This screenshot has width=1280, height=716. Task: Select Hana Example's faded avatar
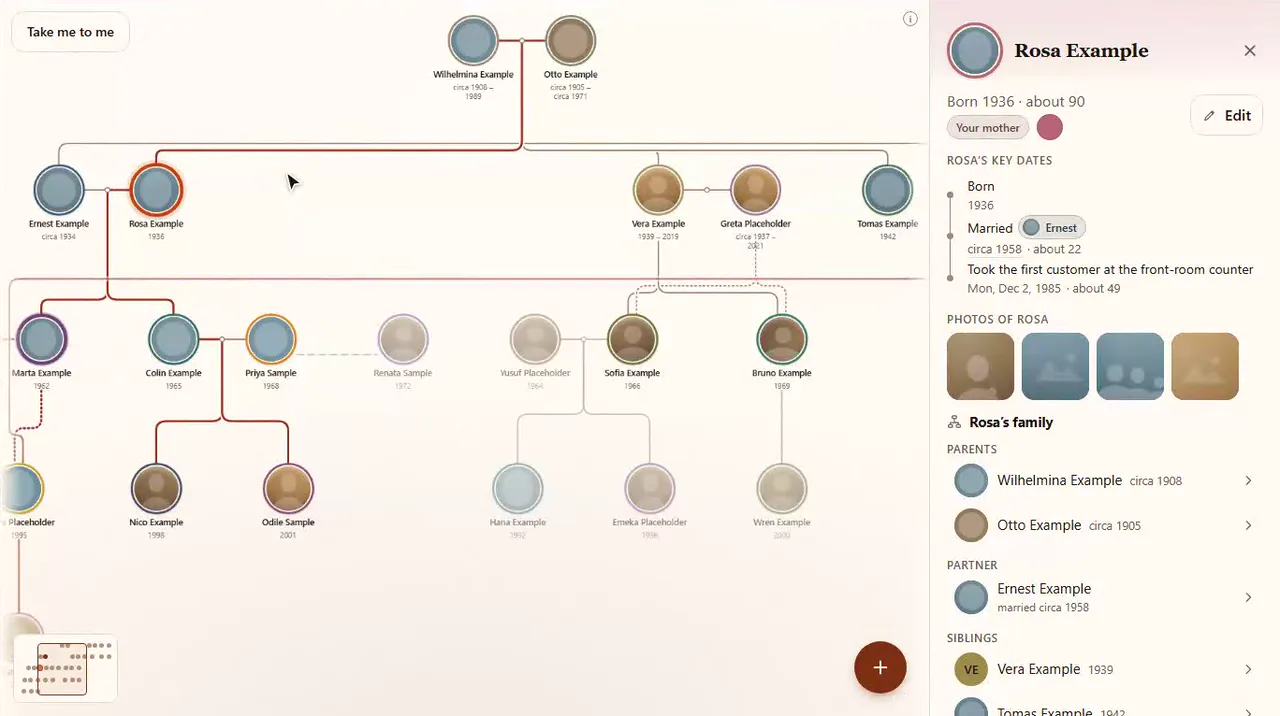click(518, 488)
